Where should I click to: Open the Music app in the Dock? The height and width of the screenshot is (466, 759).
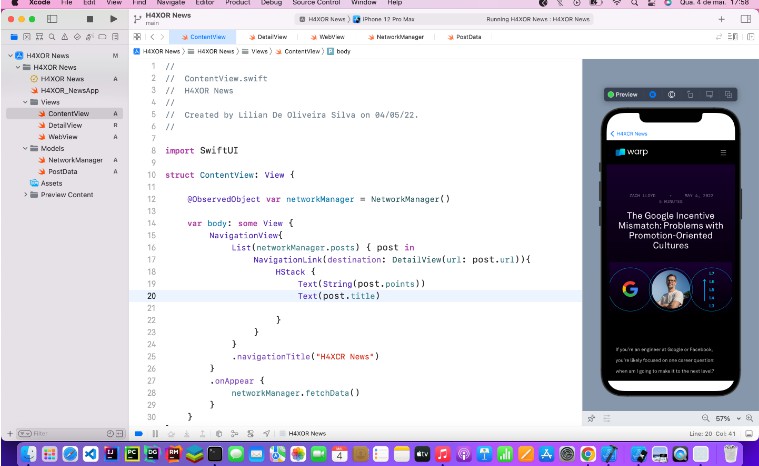point(441,454)
